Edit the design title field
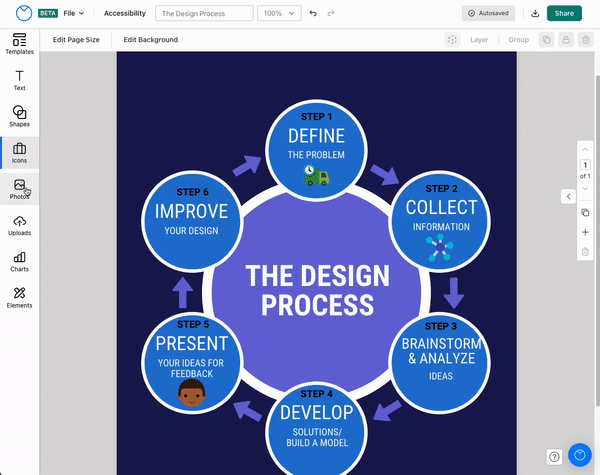 click(x=204, y=14)
